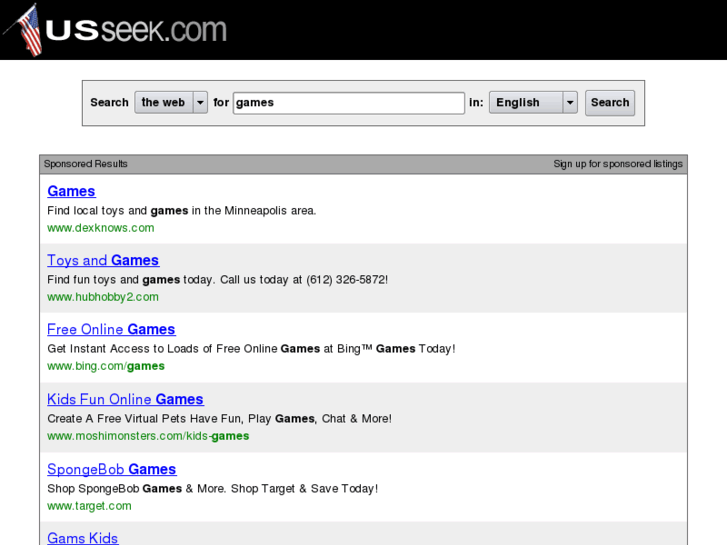
Task: Click description 'Get Instant Access to Loads of Free Online Games'
Action: click(x=251, y=349)
